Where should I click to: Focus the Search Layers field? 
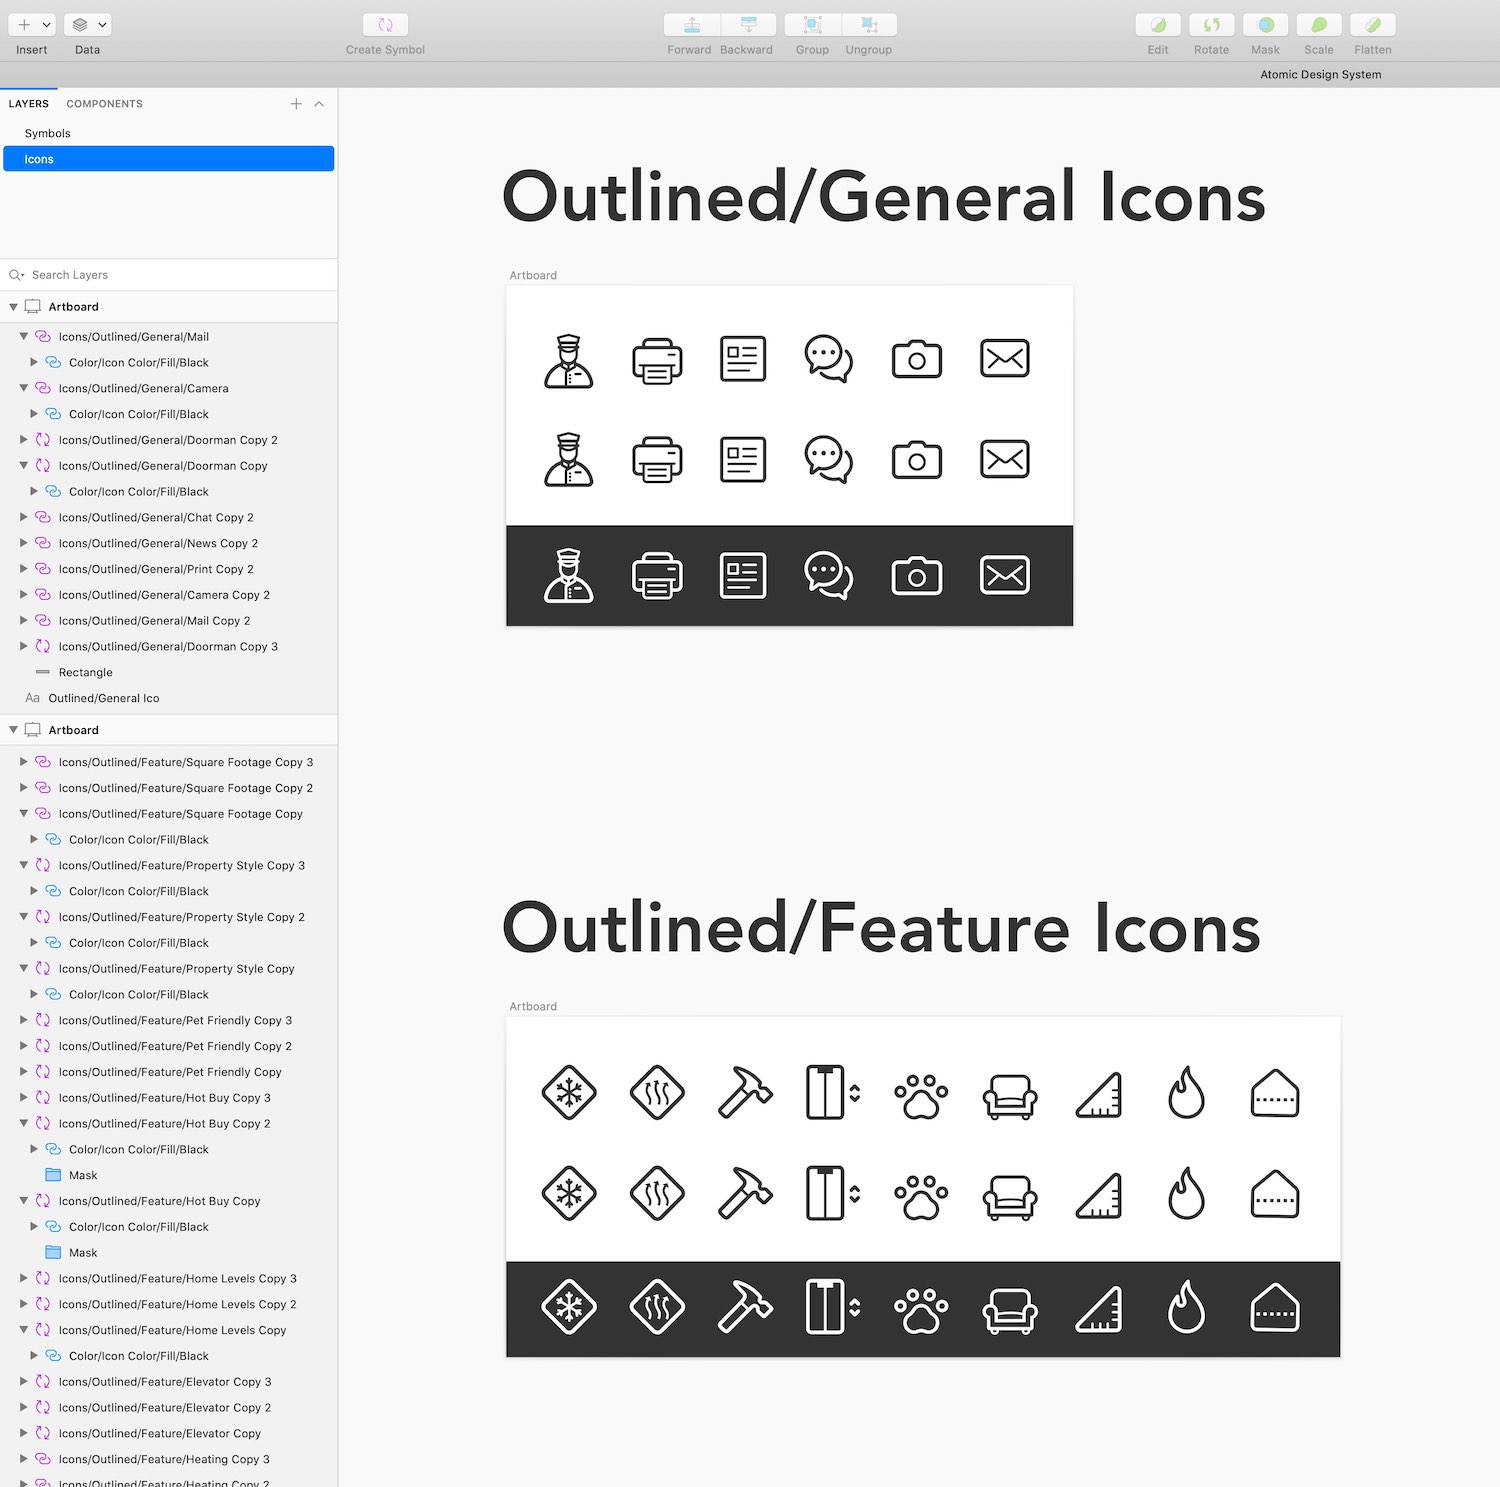pyautogui.click(x=168, y=275)
